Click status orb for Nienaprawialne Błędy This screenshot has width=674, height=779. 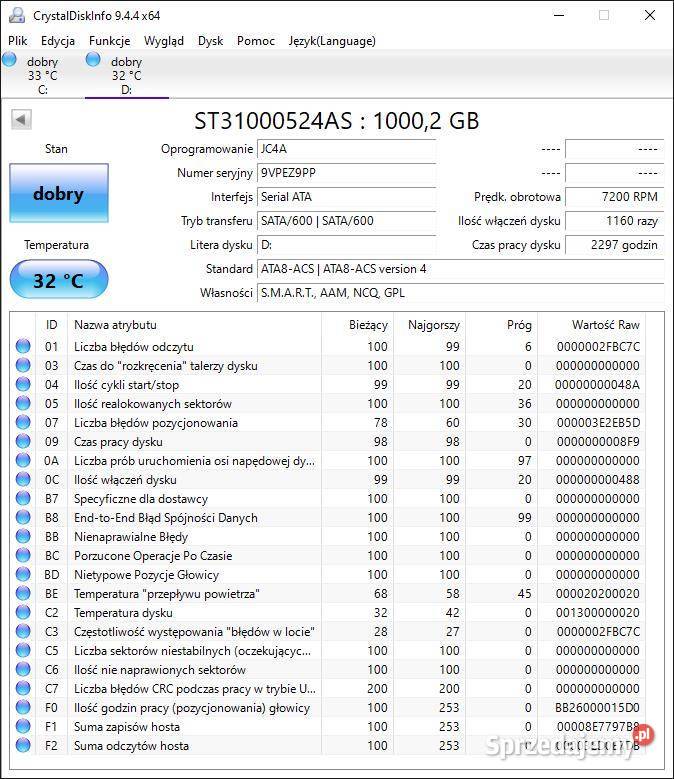point(23,536)
